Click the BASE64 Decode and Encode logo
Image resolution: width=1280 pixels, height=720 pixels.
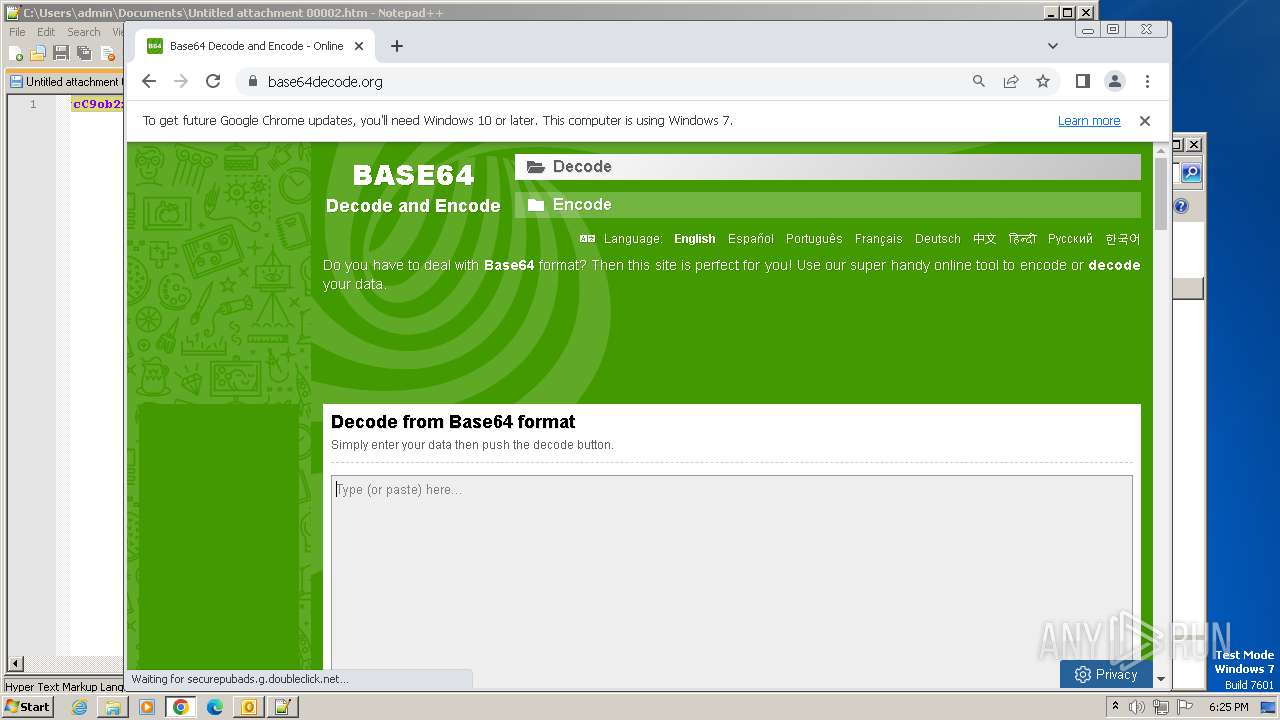[413, 189]
